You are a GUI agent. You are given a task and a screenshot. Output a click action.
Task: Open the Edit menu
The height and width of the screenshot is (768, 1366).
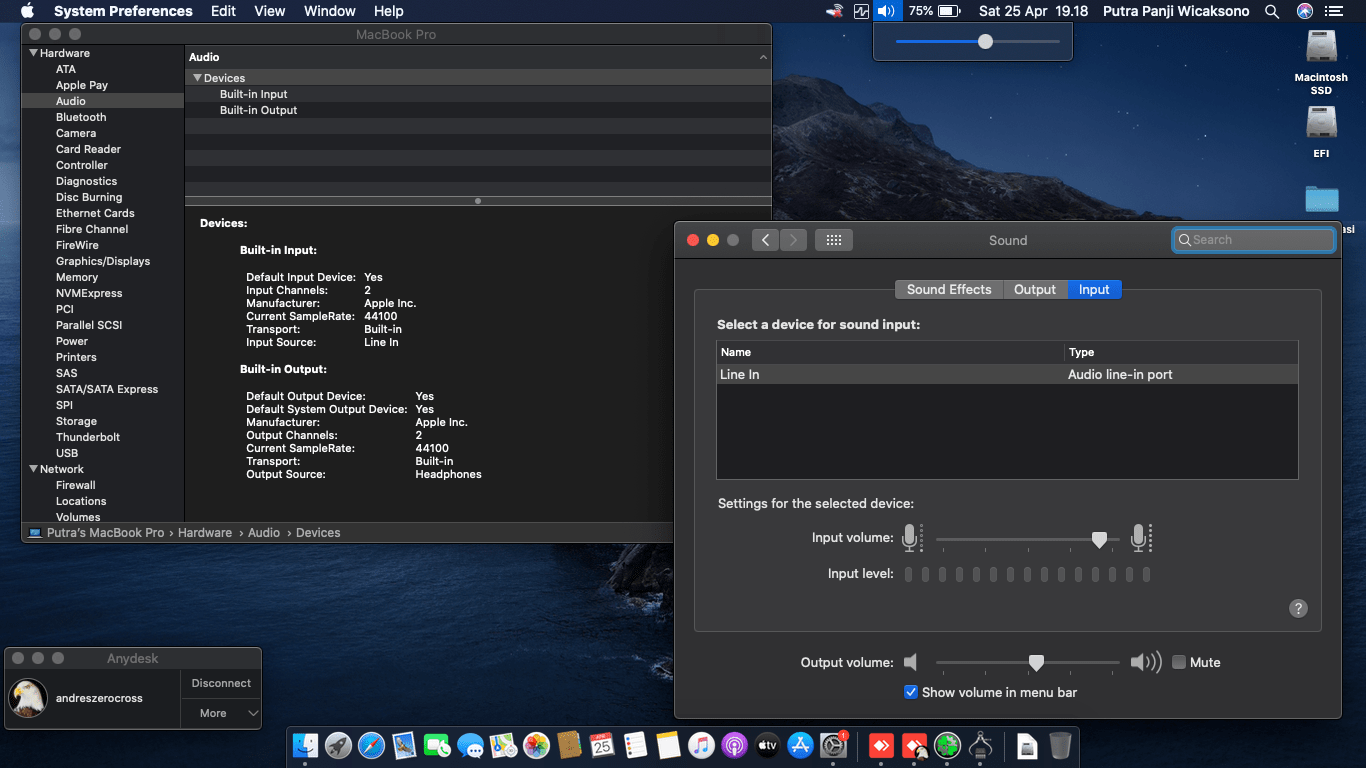[223, 11]
